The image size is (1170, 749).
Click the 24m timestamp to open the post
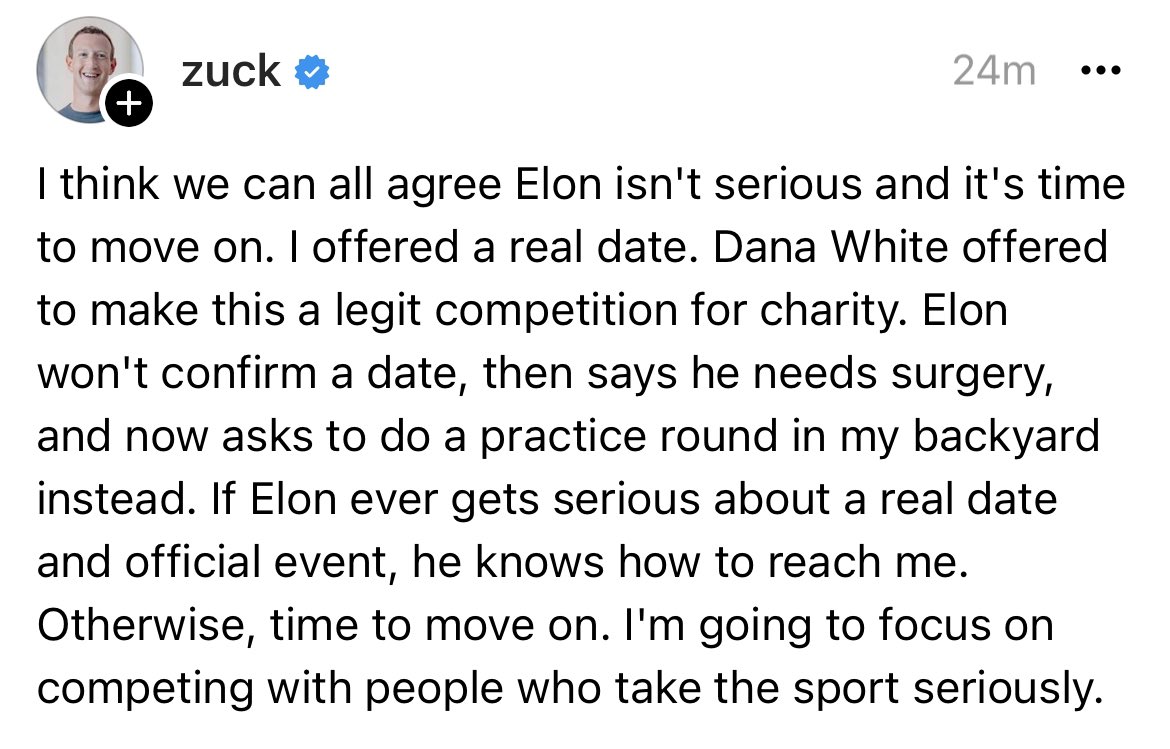(x=995, y=69)
